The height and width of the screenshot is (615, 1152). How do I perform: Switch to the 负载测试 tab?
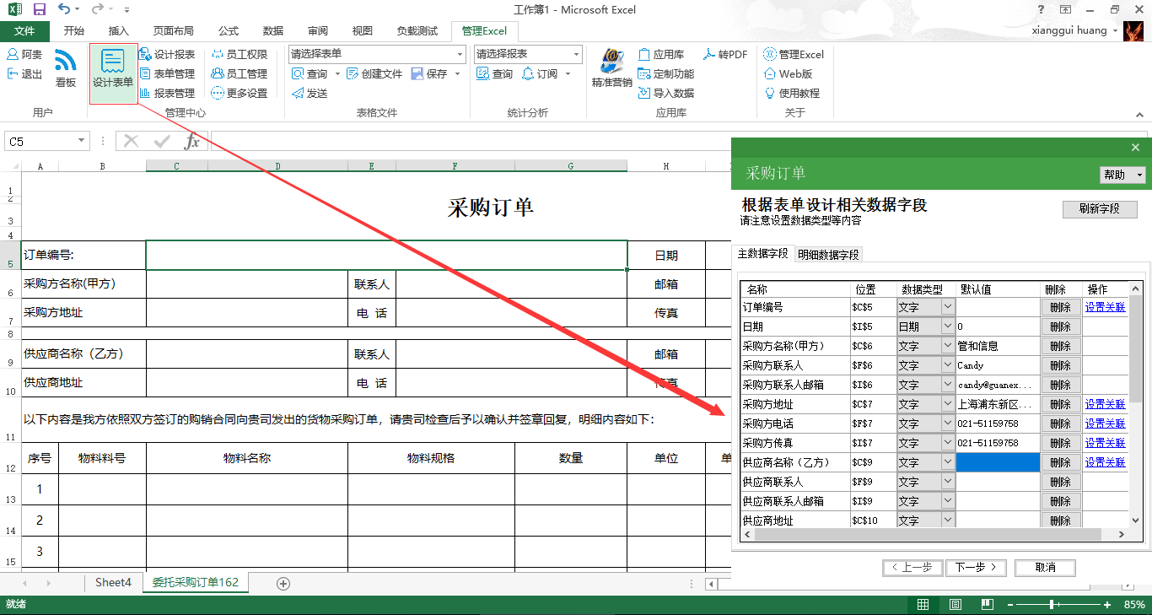(417, 31)
